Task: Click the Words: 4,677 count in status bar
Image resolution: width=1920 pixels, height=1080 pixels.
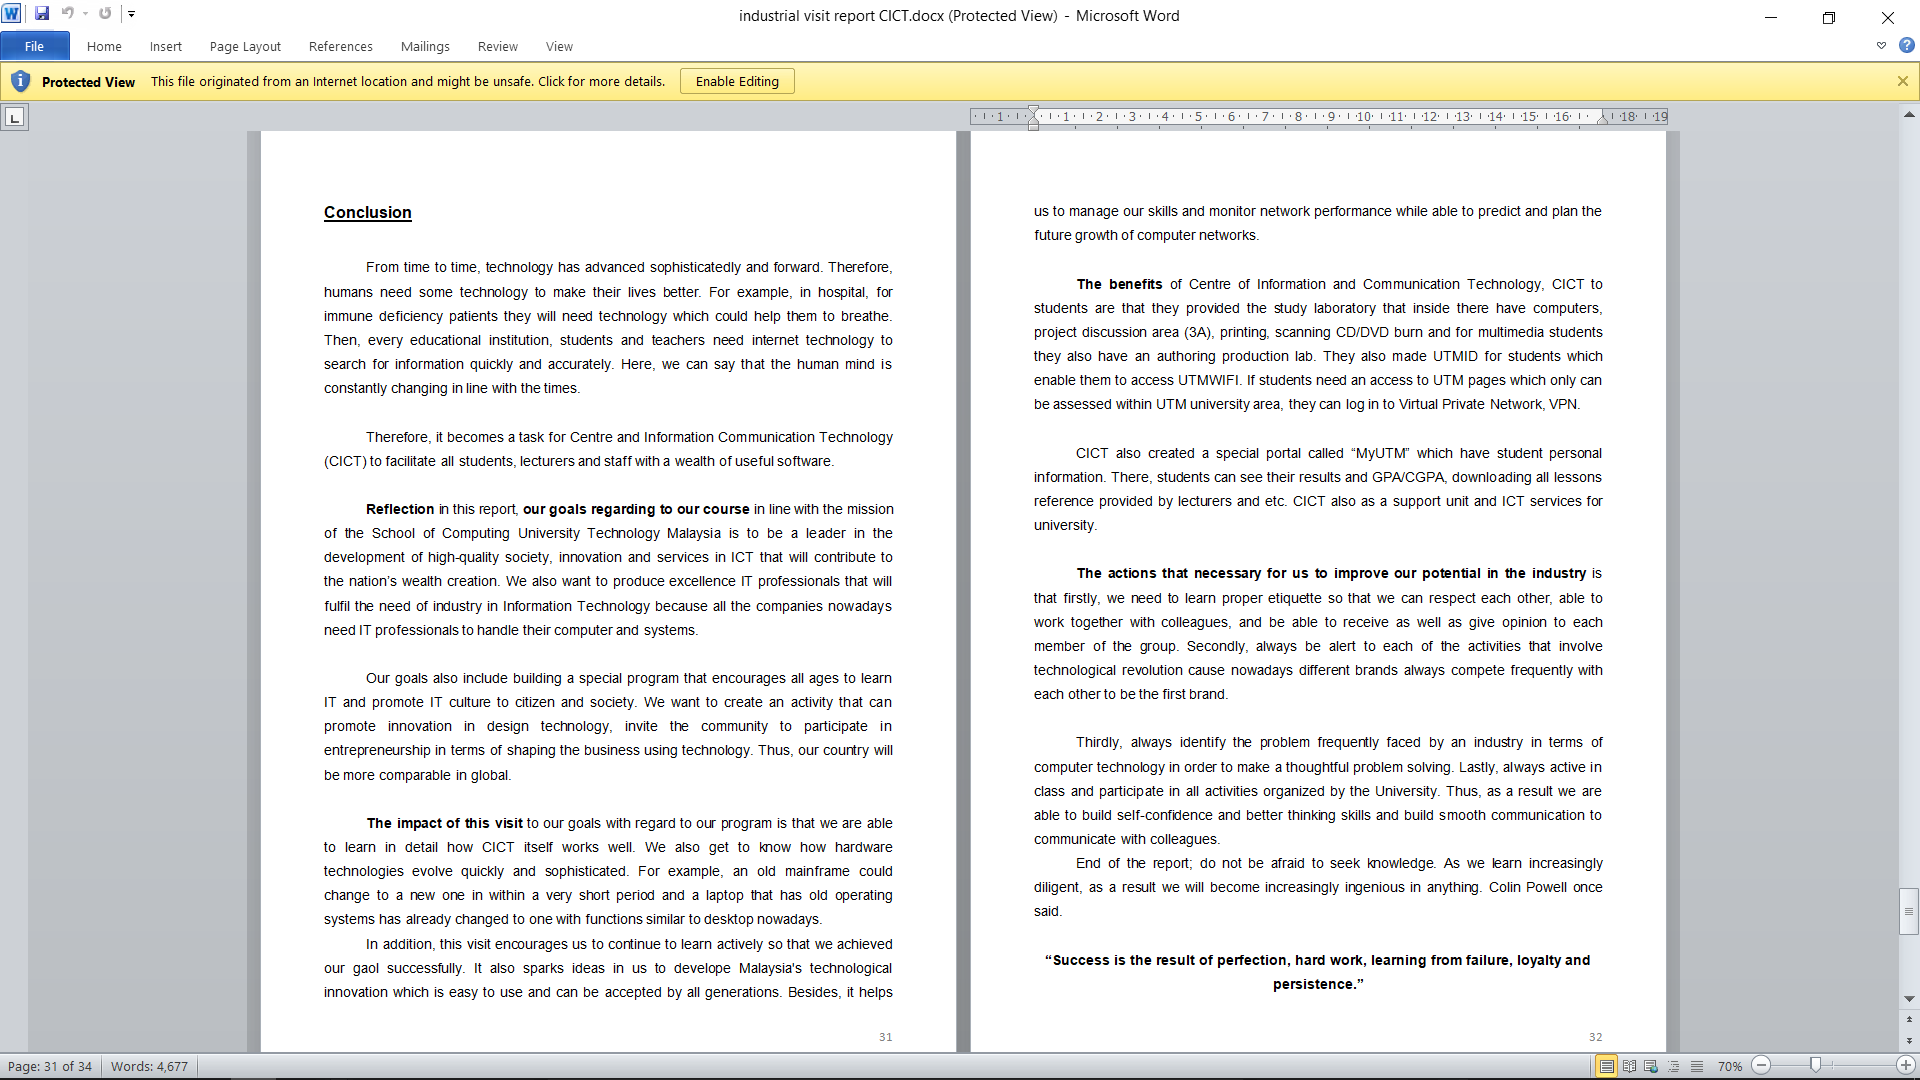Action: click(x=149, y=1066)
